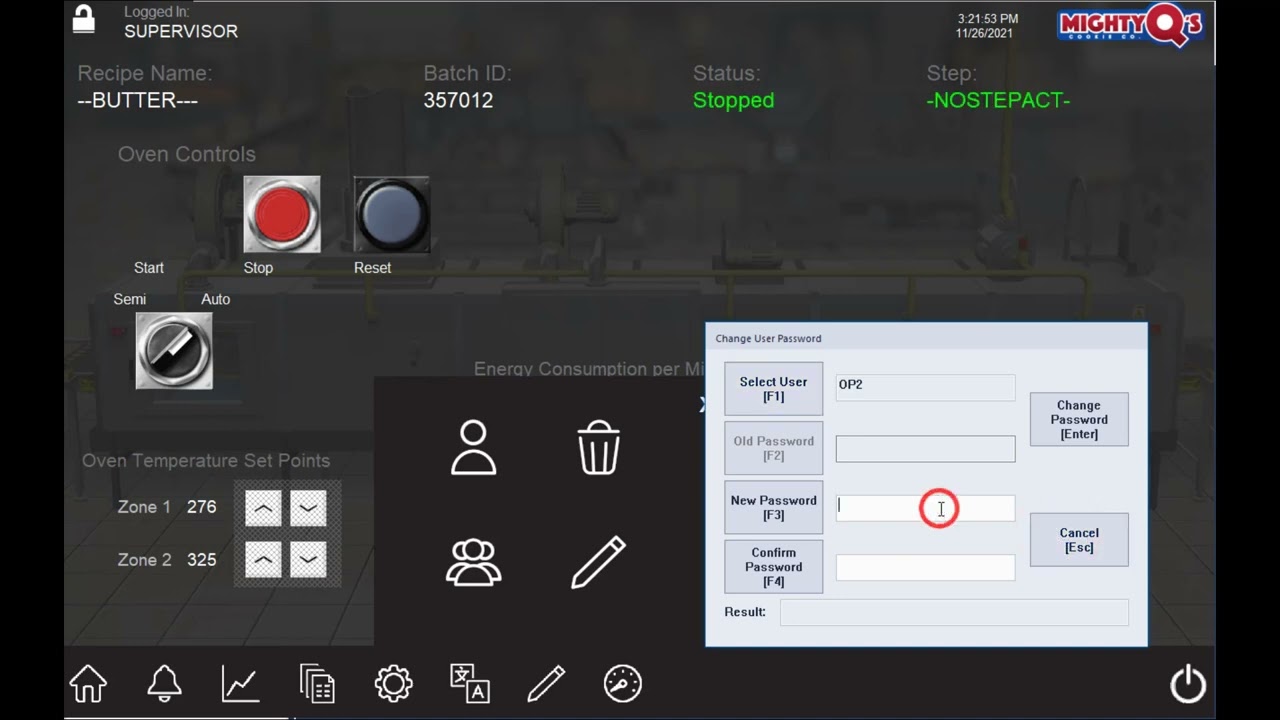This screenshot has width=1280, height=720.
Task: Click the Old Password input field
Action: point(925,449)
